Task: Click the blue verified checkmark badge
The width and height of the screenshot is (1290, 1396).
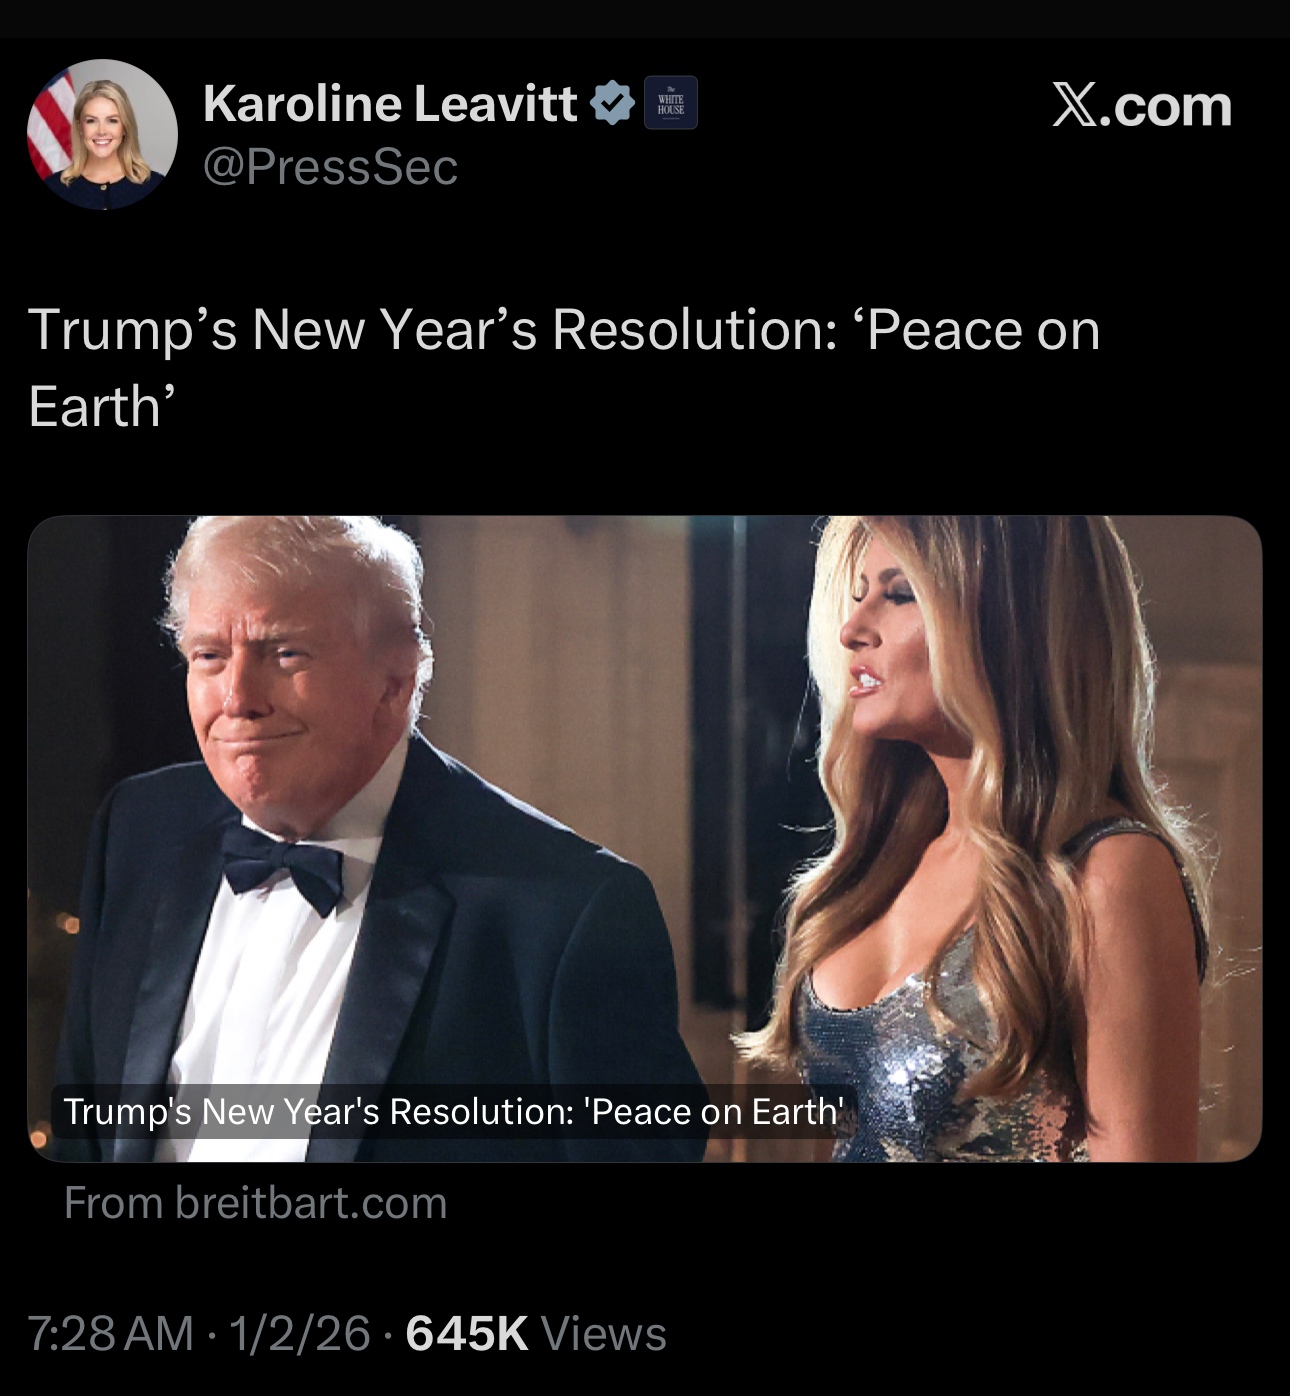Action: (612, 103)
